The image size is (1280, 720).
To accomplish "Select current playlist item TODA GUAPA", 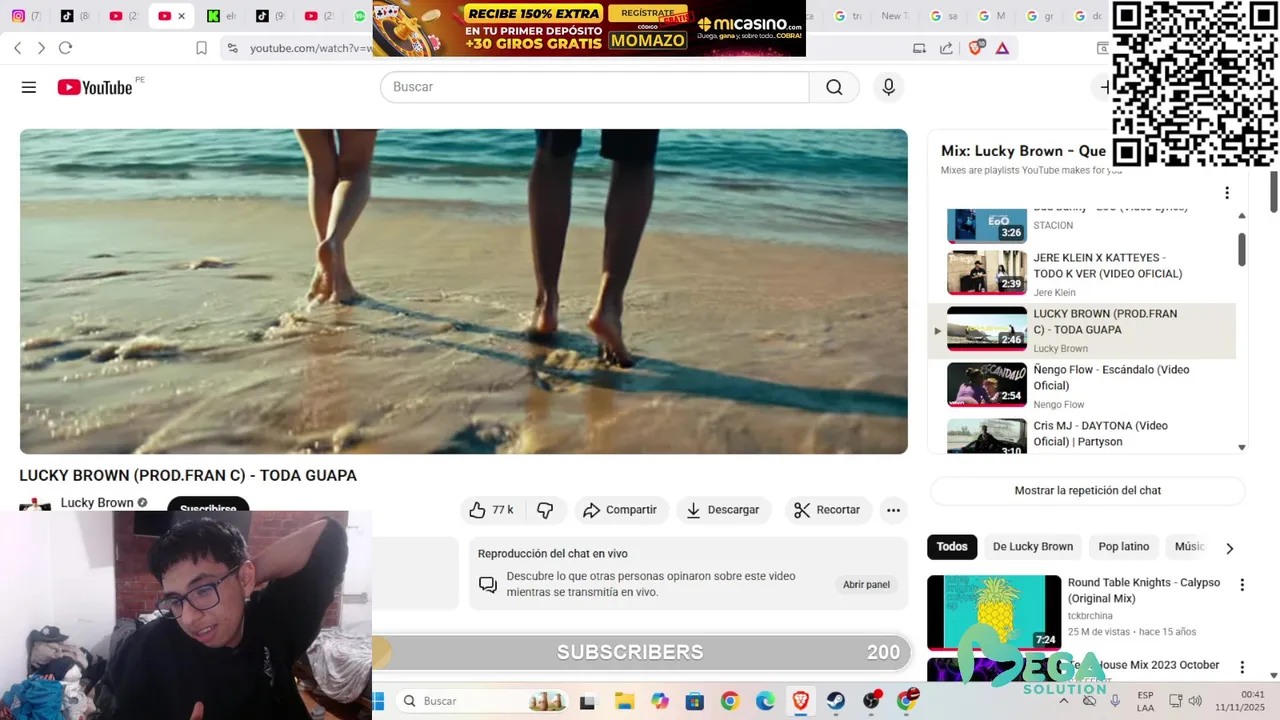I will (1082, 330).
